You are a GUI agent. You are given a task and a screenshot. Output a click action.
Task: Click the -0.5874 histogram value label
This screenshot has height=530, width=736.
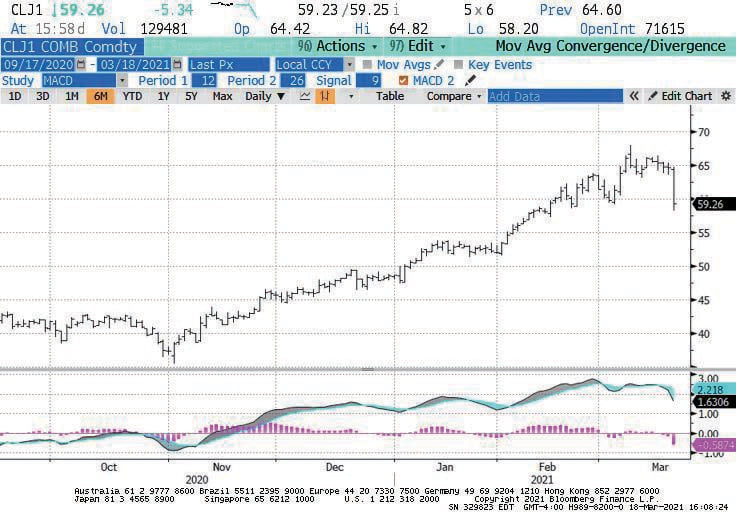tap(714, 445)
